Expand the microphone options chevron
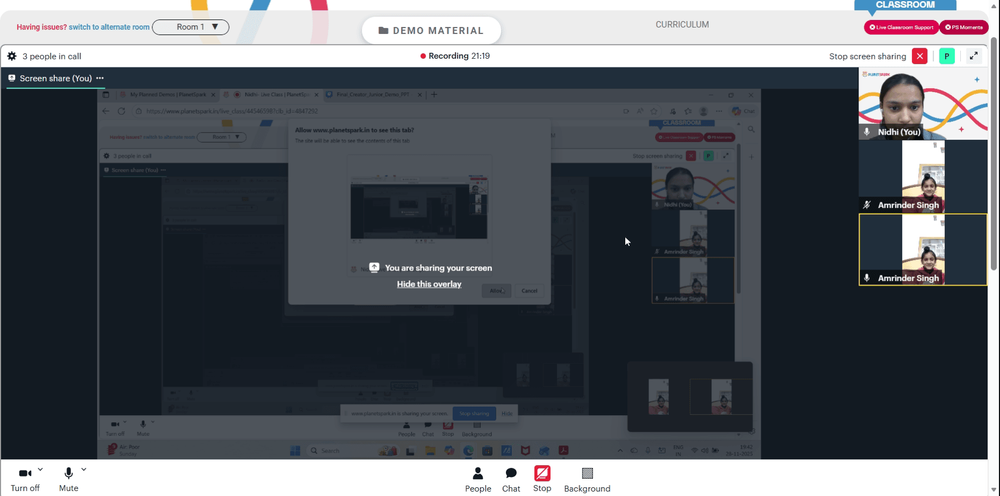 point(84,470)
